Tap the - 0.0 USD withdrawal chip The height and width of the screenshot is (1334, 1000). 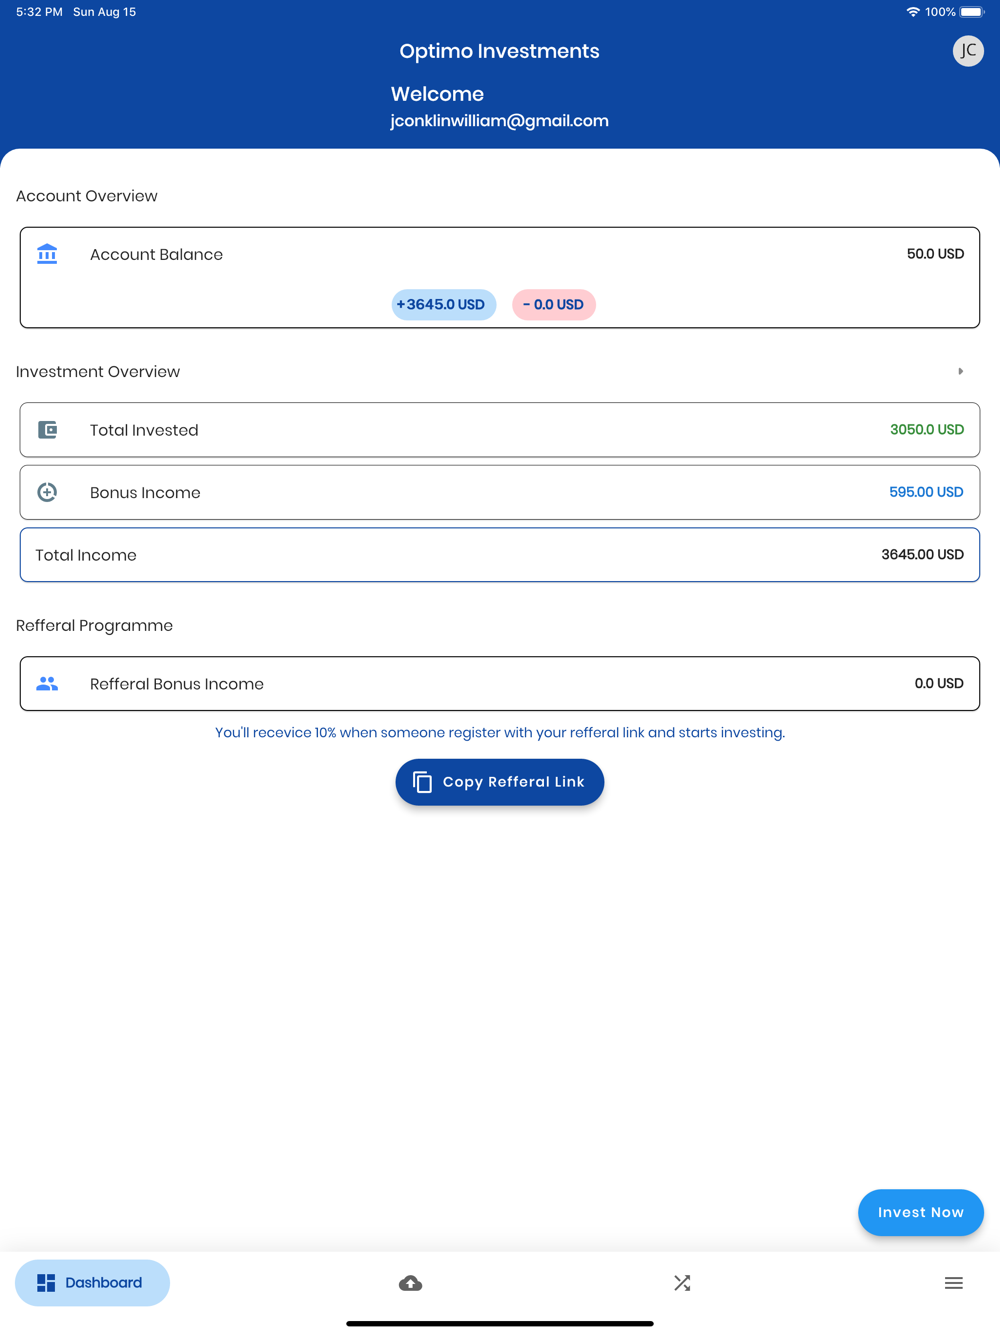point(553,305)
